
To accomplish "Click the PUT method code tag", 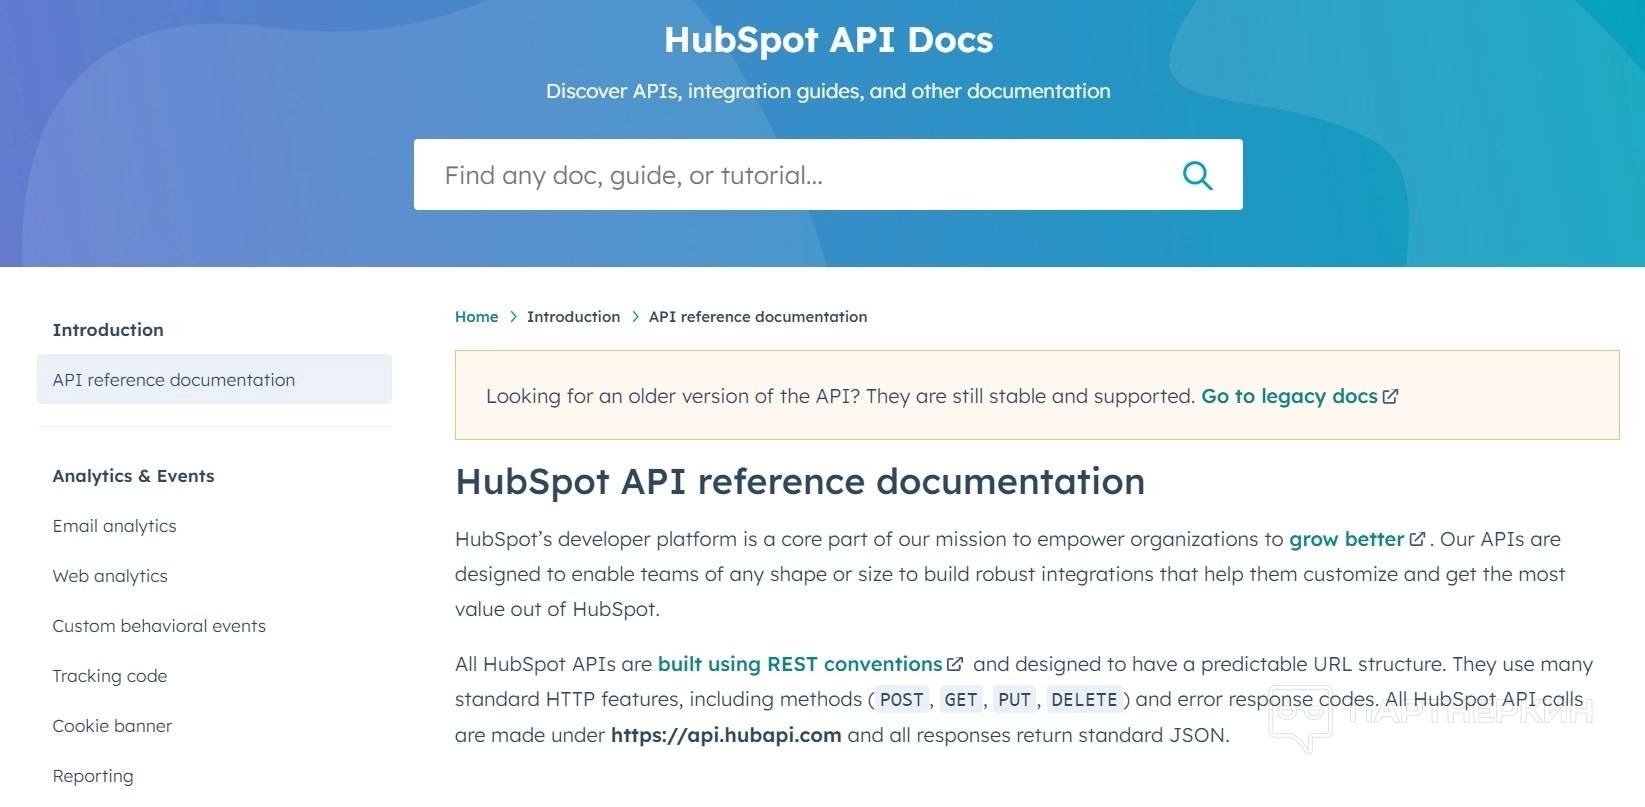I will pyautogui.click(x=1014, y=700).
